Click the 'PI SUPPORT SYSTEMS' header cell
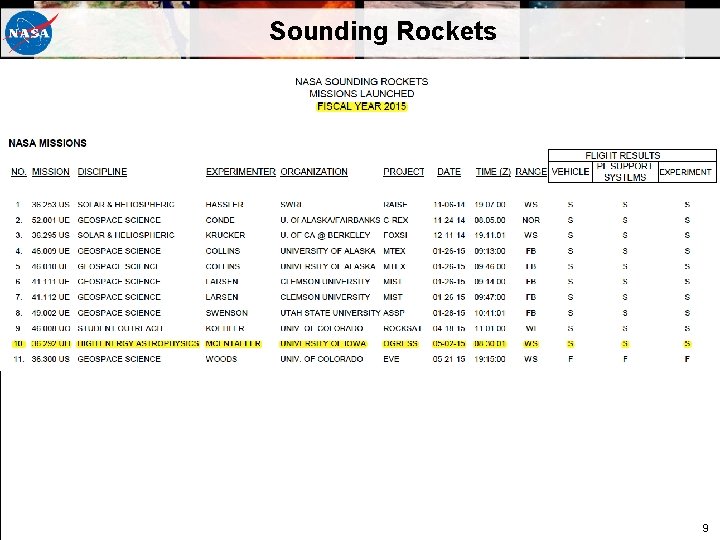The height and width of the screenshot is (540, 720). click(x=625, y=172)
